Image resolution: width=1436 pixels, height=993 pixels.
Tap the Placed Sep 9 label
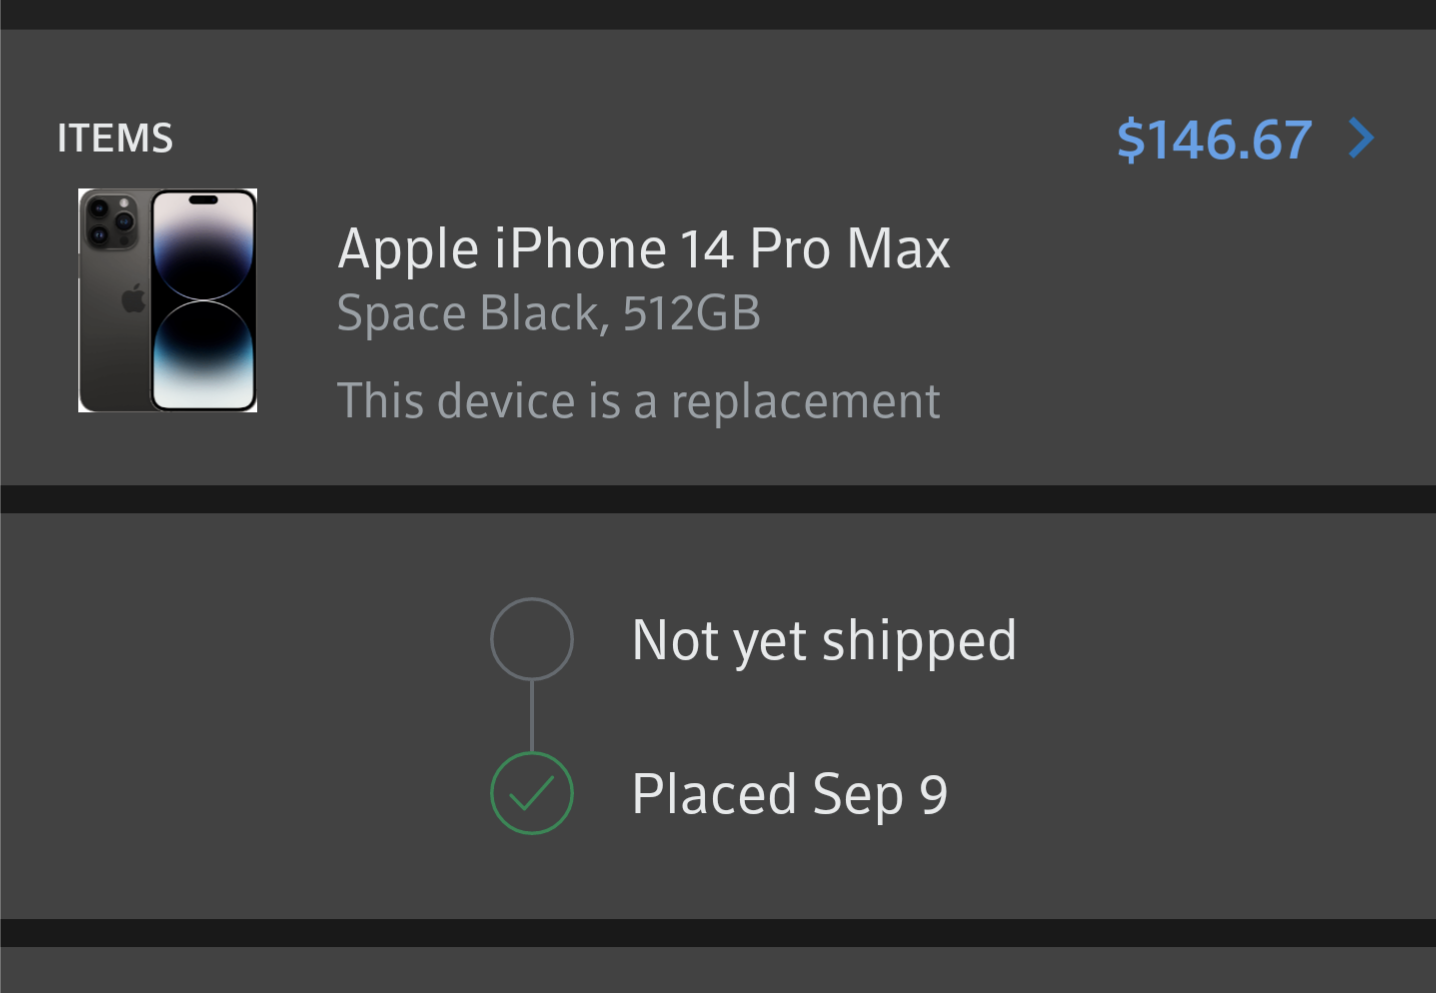789,794
